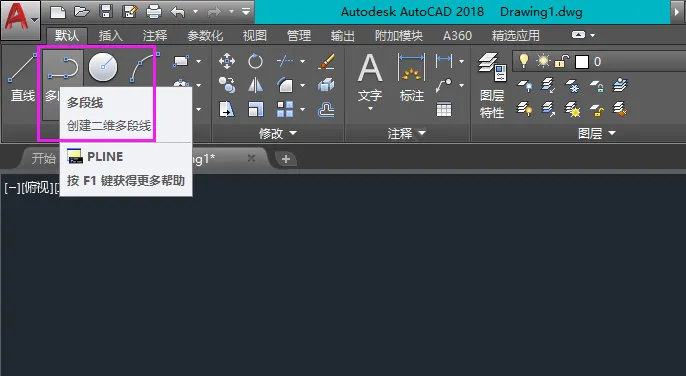The image size is (686, 376).
Task: Insert a table with the table icon
Action: click(444, 109)
